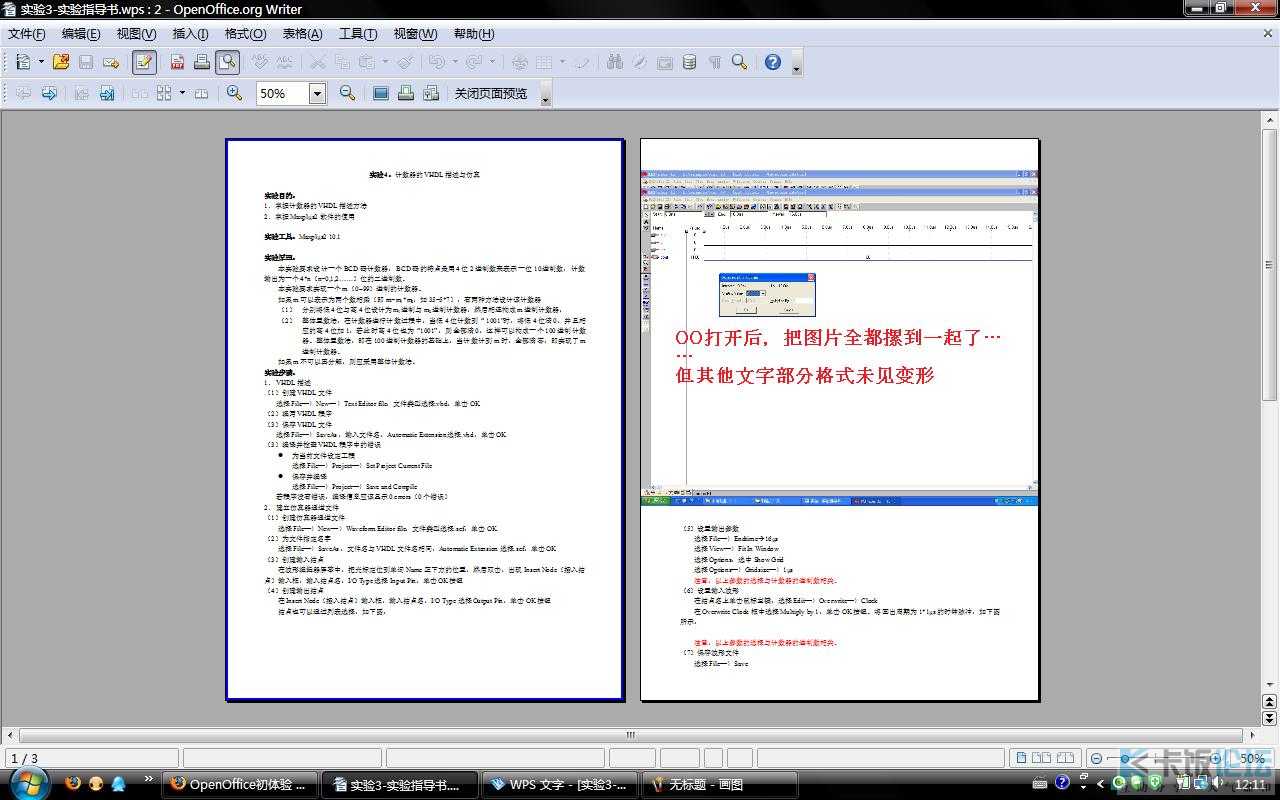Select single-page view layout in status bar
Viewport: 1280px width, 800px height.
[x=1020, y=759]
